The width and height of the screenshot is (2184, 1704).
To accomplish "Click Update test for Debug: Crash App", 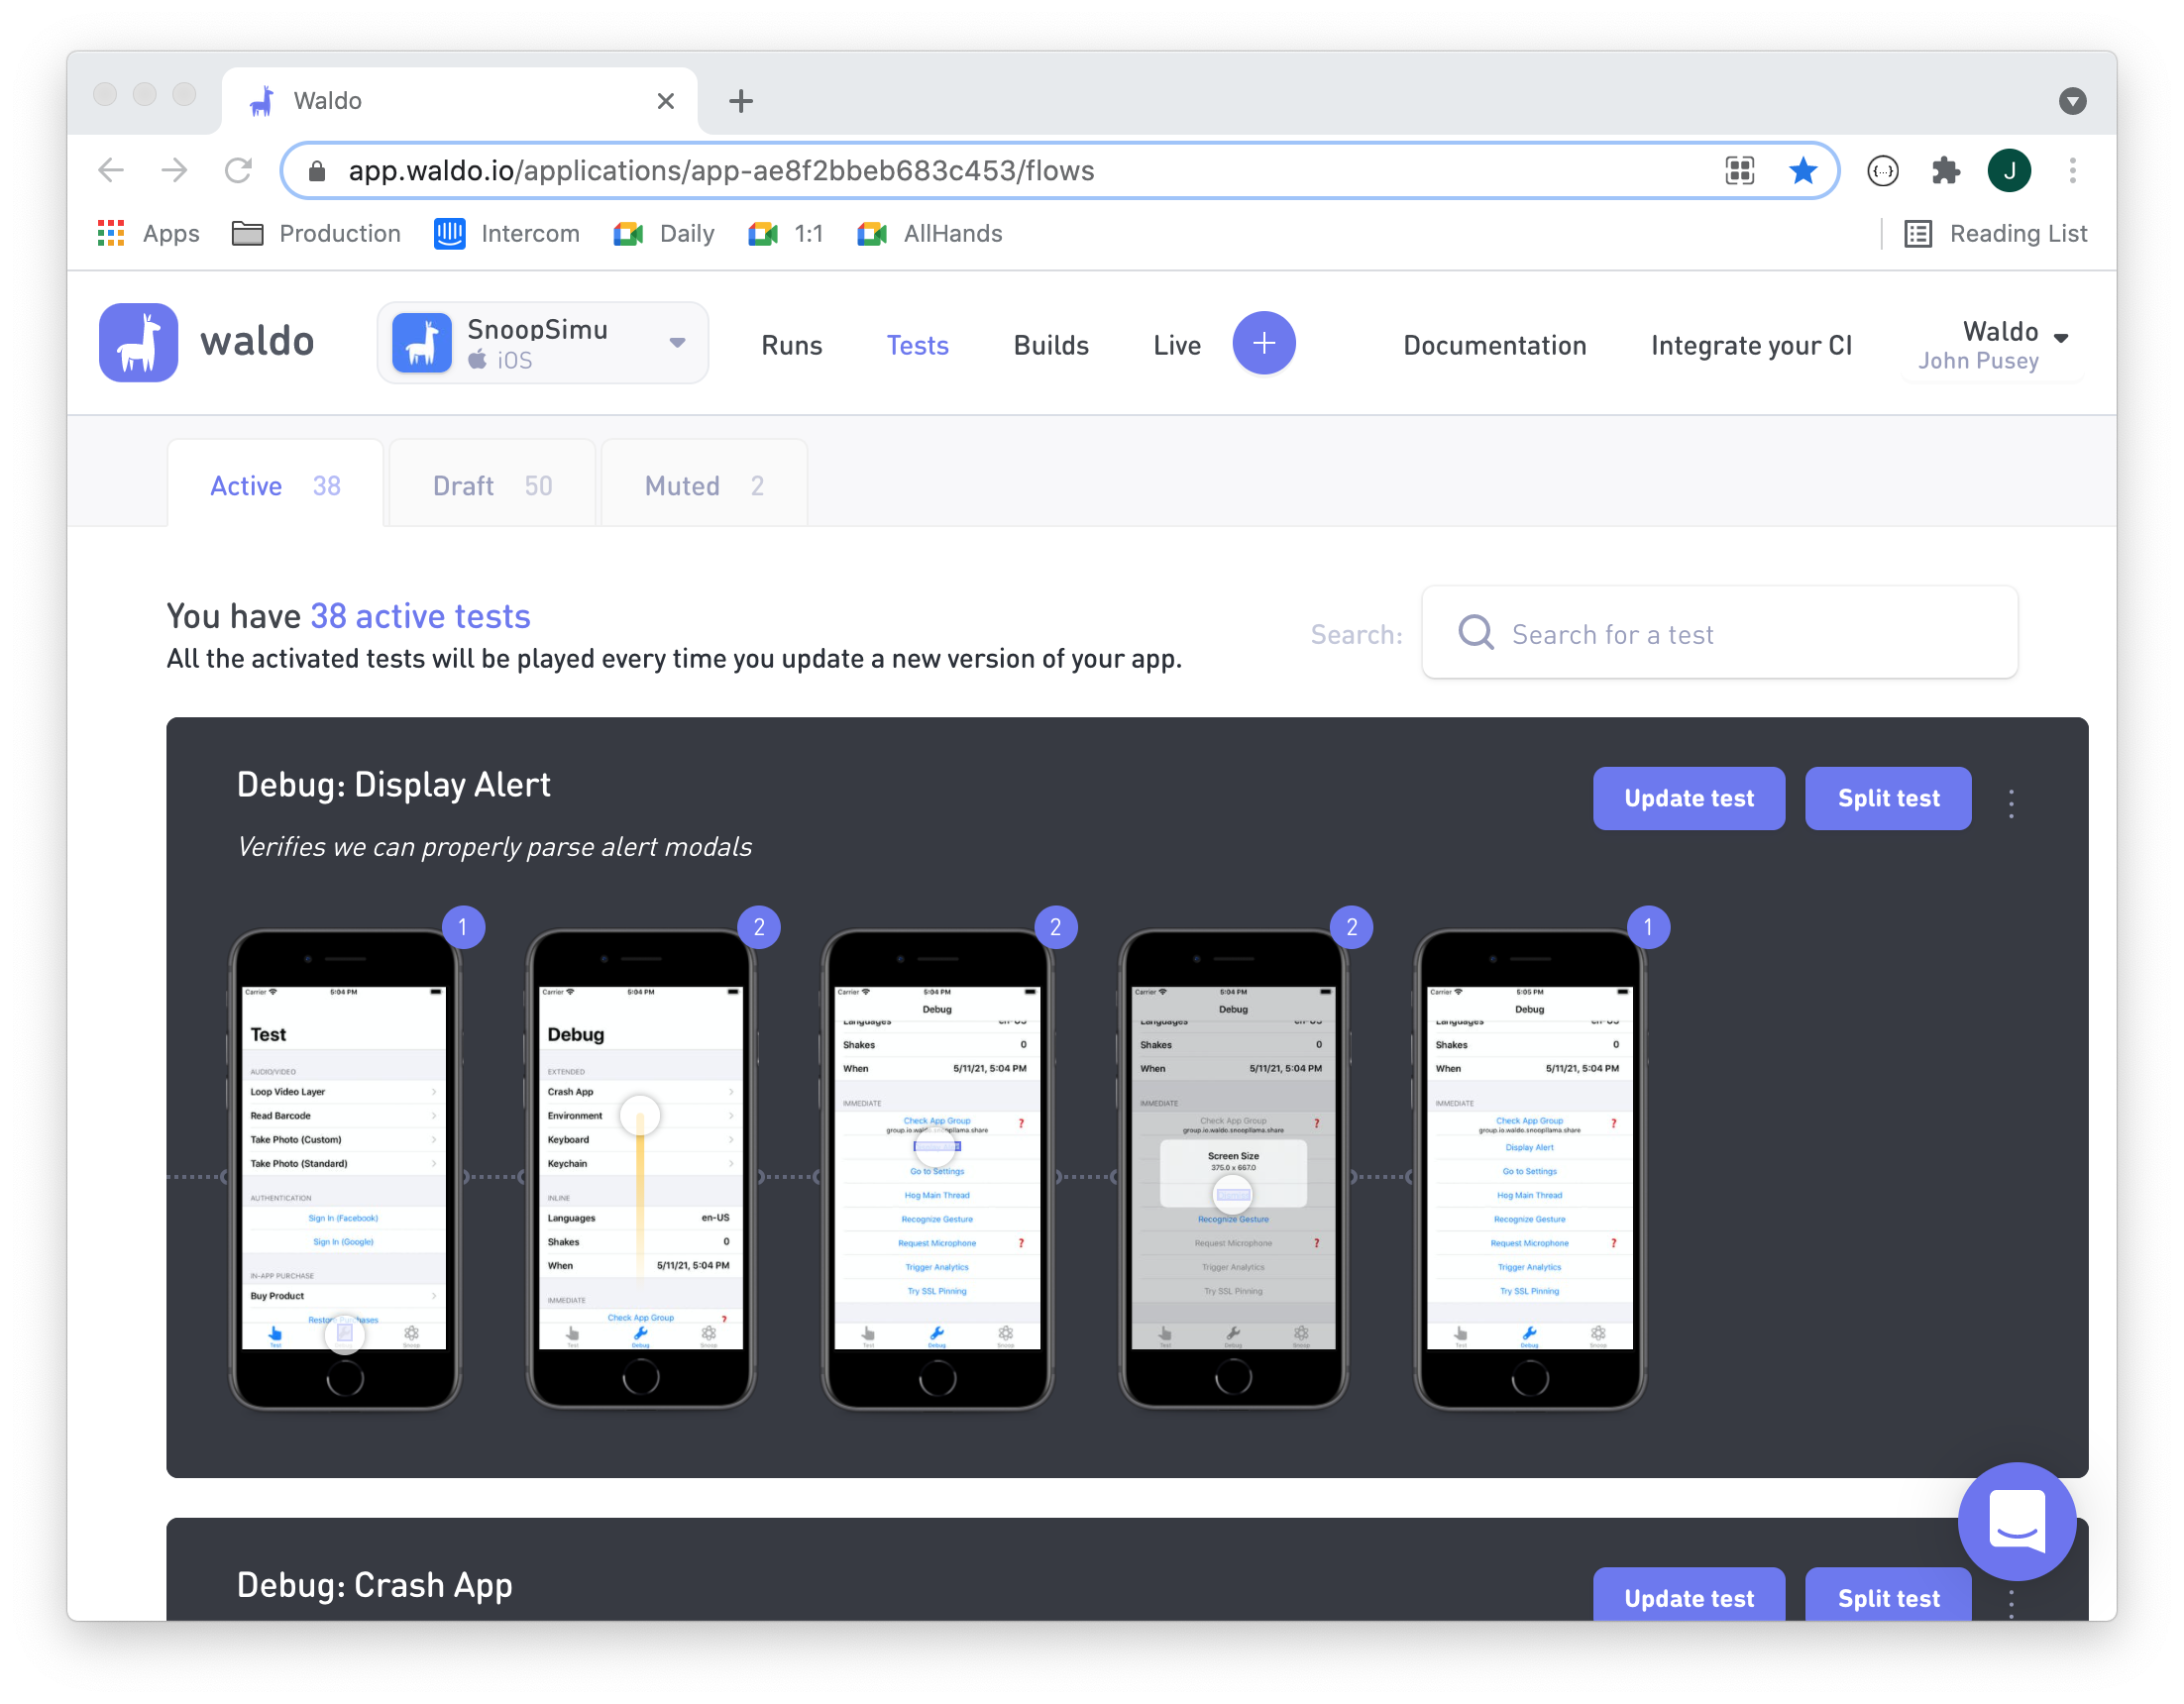I will 1688,1596.
